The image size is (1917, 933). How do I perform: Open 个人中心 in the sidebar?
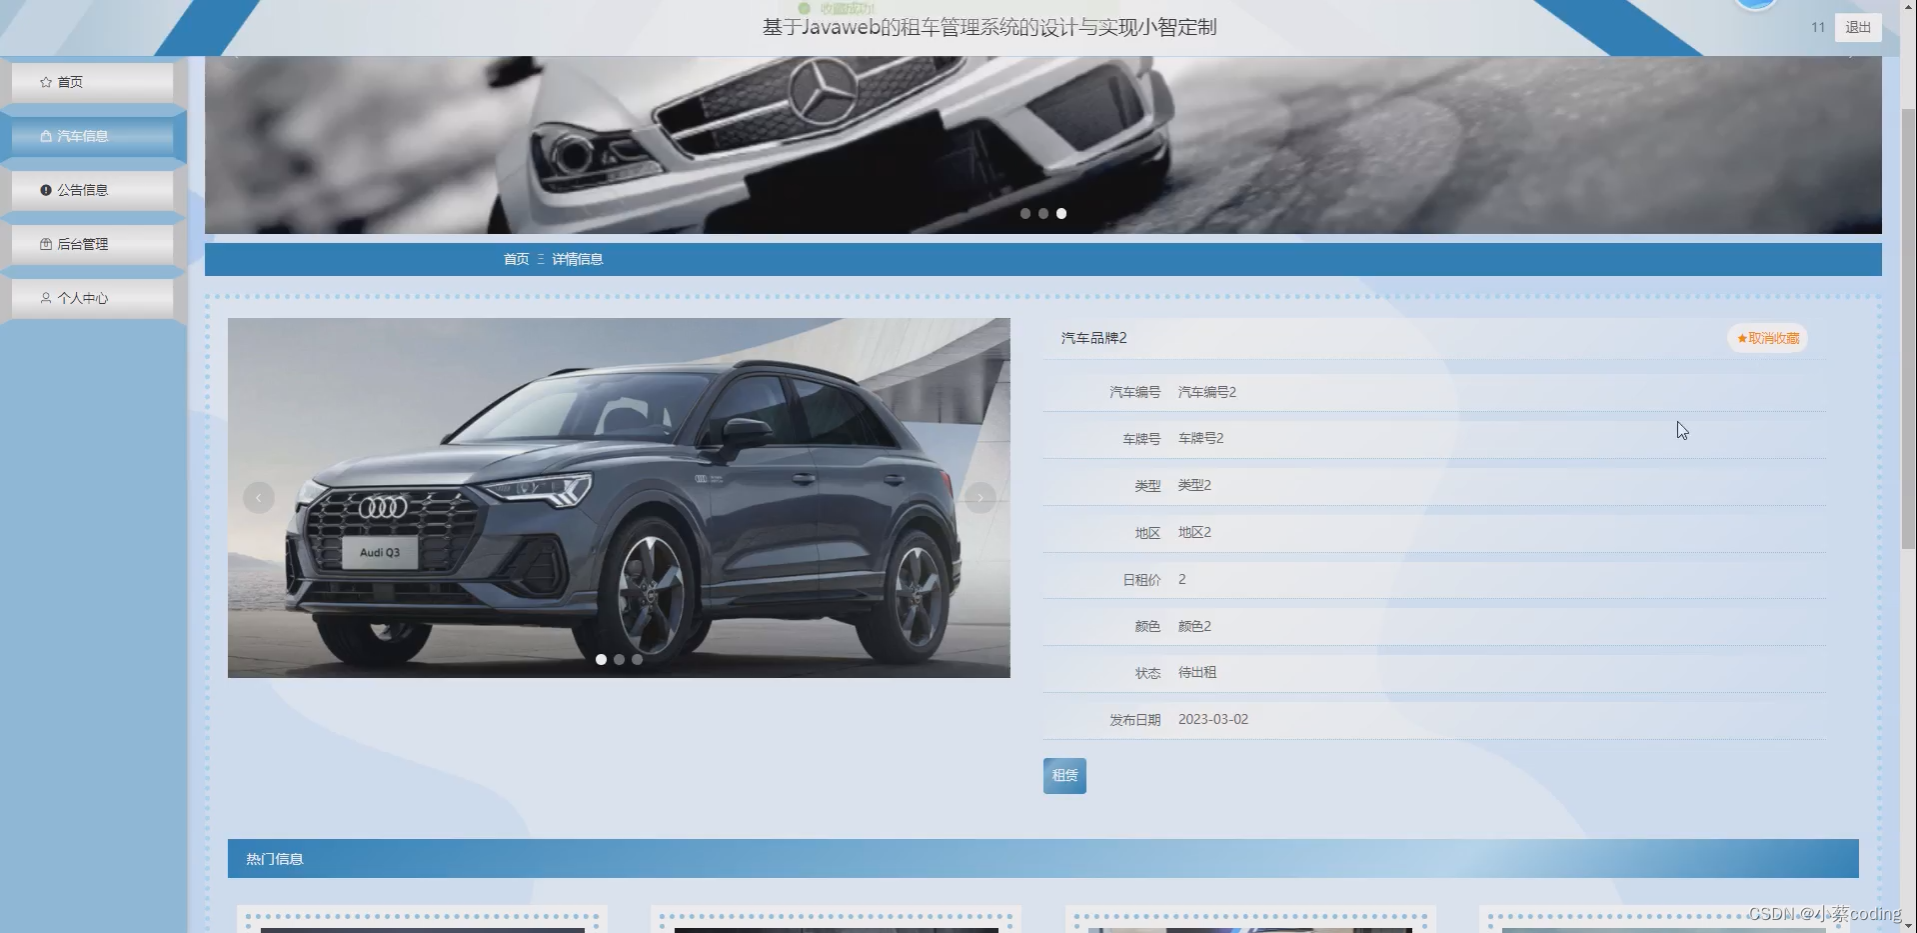coord(92,298)
